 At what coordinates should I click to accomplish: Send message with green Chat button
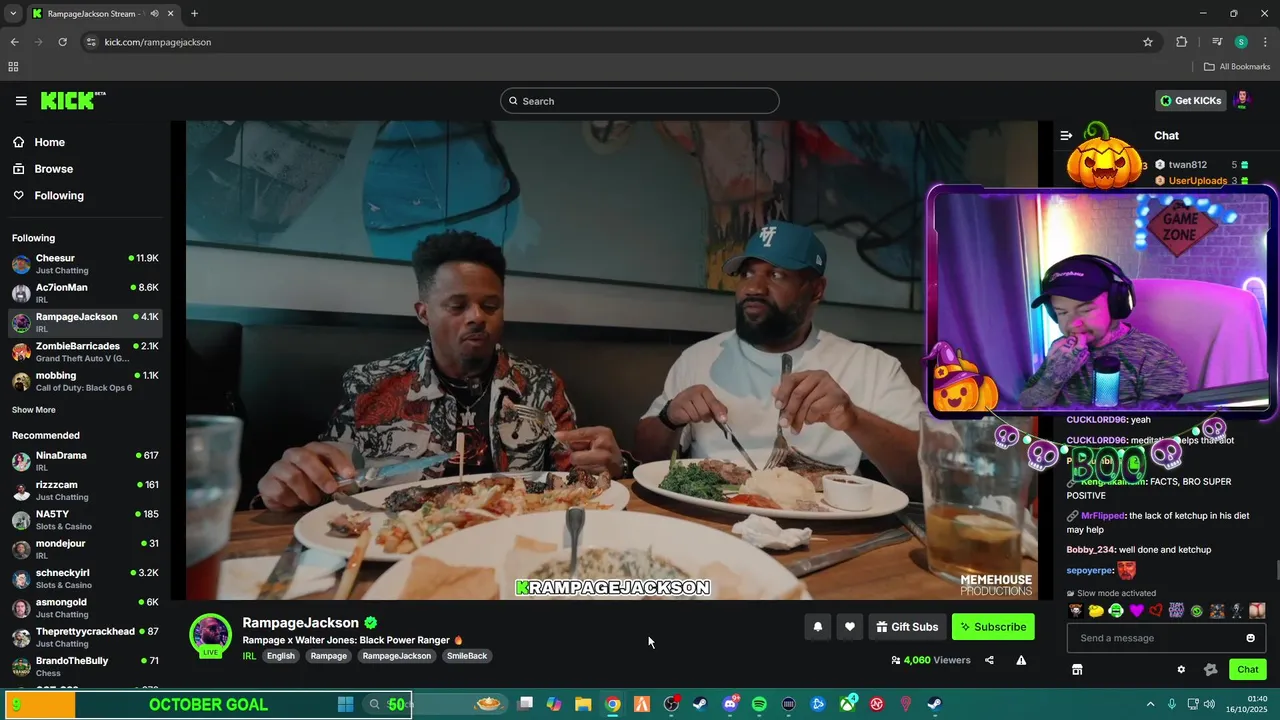[1248, 670]
